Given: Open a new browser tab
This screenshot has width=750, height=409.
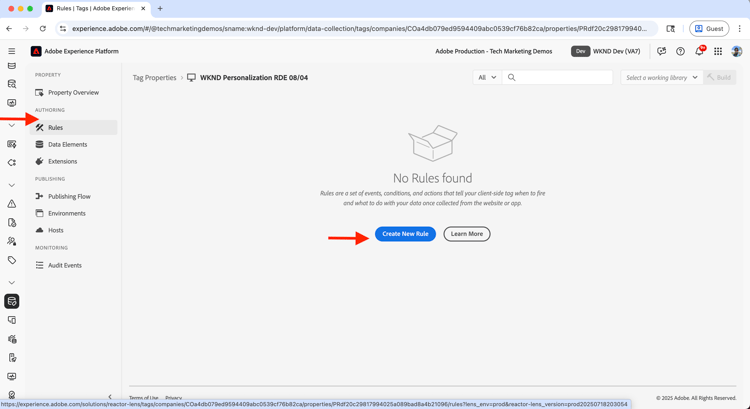Looking at the screenshot, I should [160, 9].
